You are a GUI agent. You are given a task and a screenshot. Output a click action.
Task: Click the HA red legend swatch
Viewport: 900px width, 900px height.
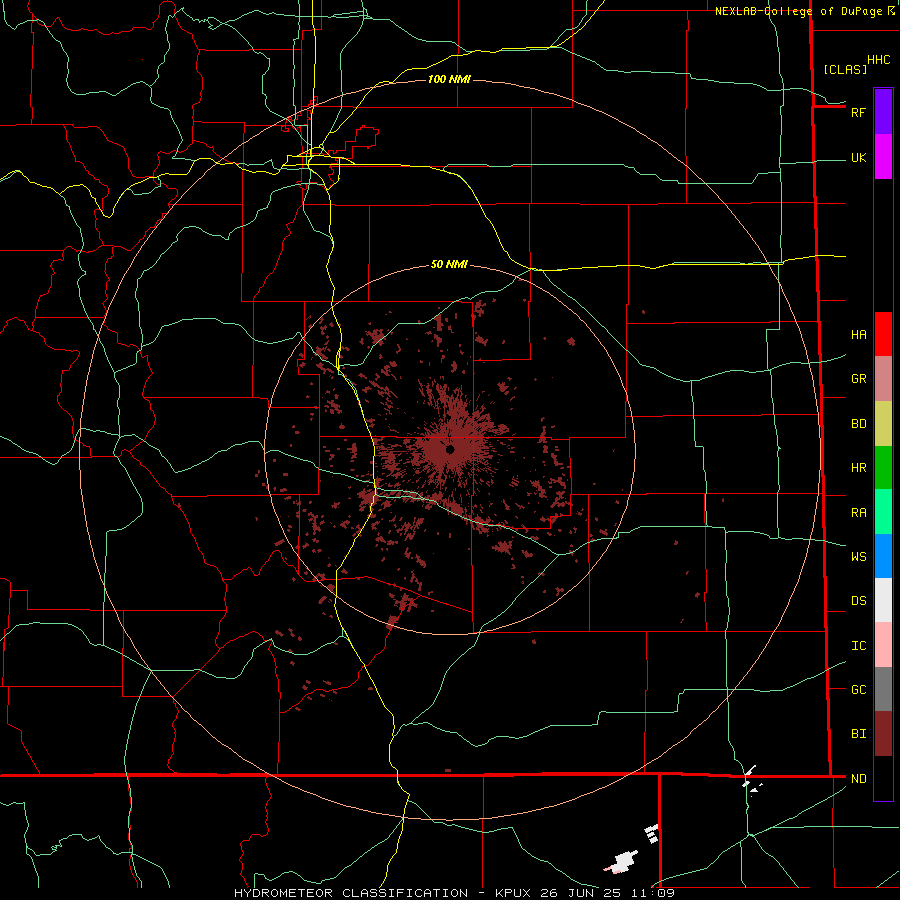pyautogui.click(x=883, y=334)
